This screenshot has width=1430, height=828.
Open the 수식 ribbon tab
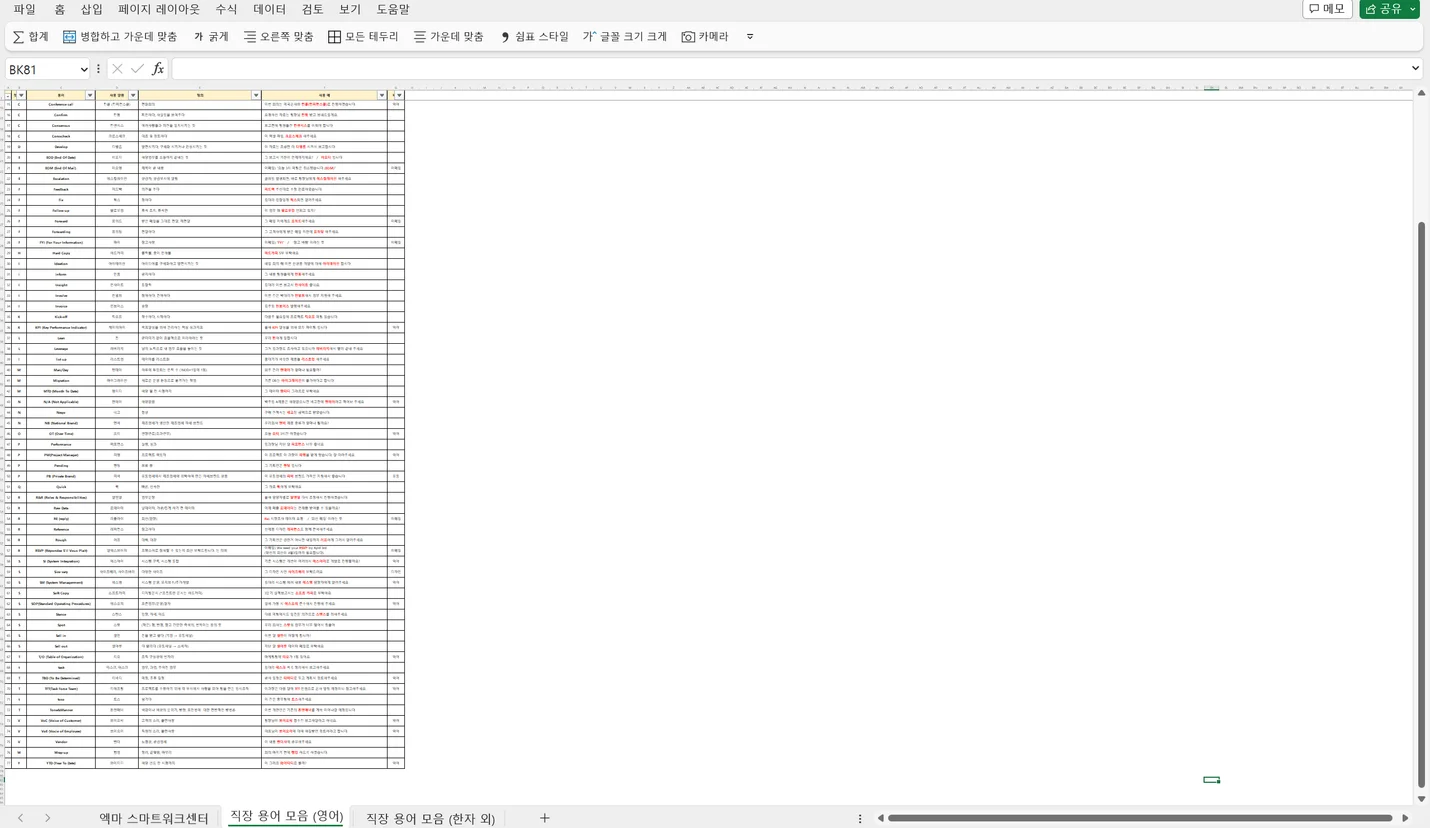pos(226,9)
